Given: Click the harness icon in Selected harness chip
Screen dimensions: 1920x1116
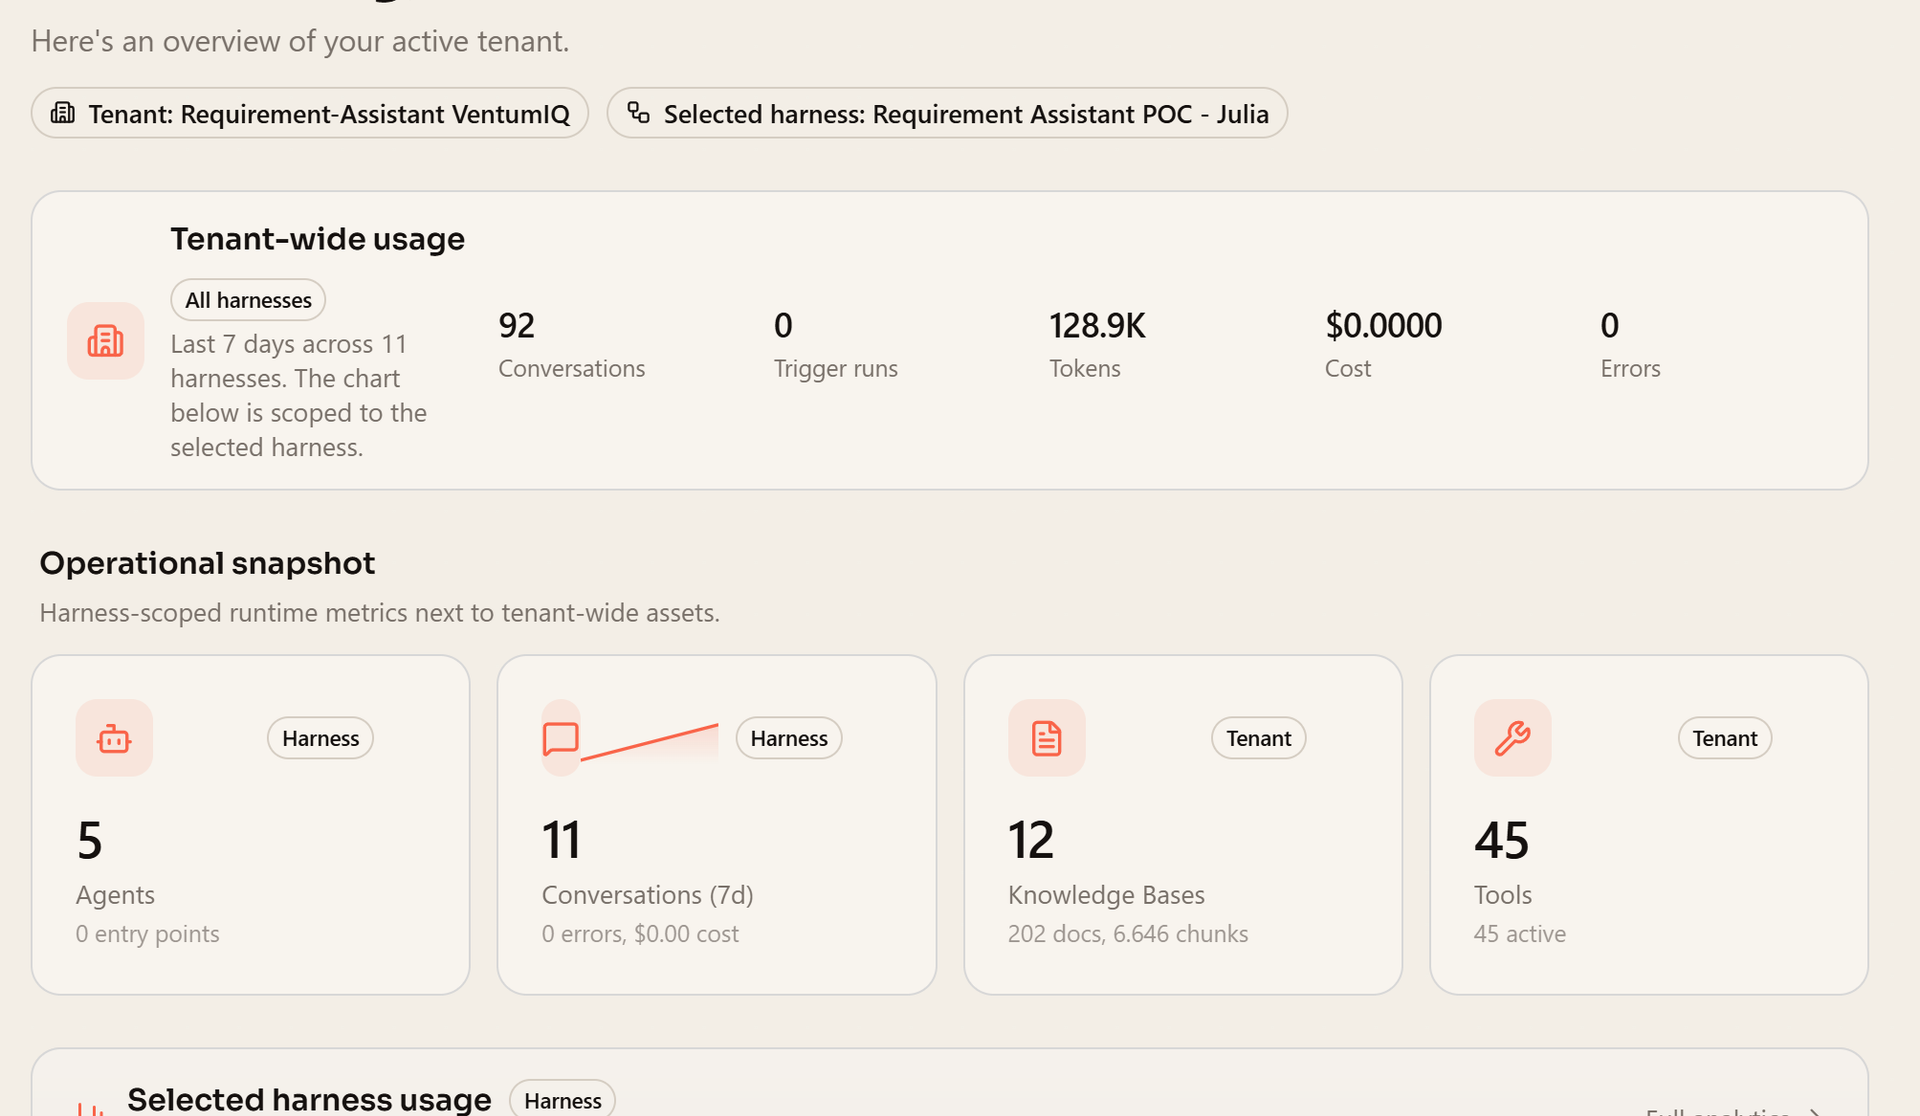Looking at the screenshot, I should pos(638,113).
